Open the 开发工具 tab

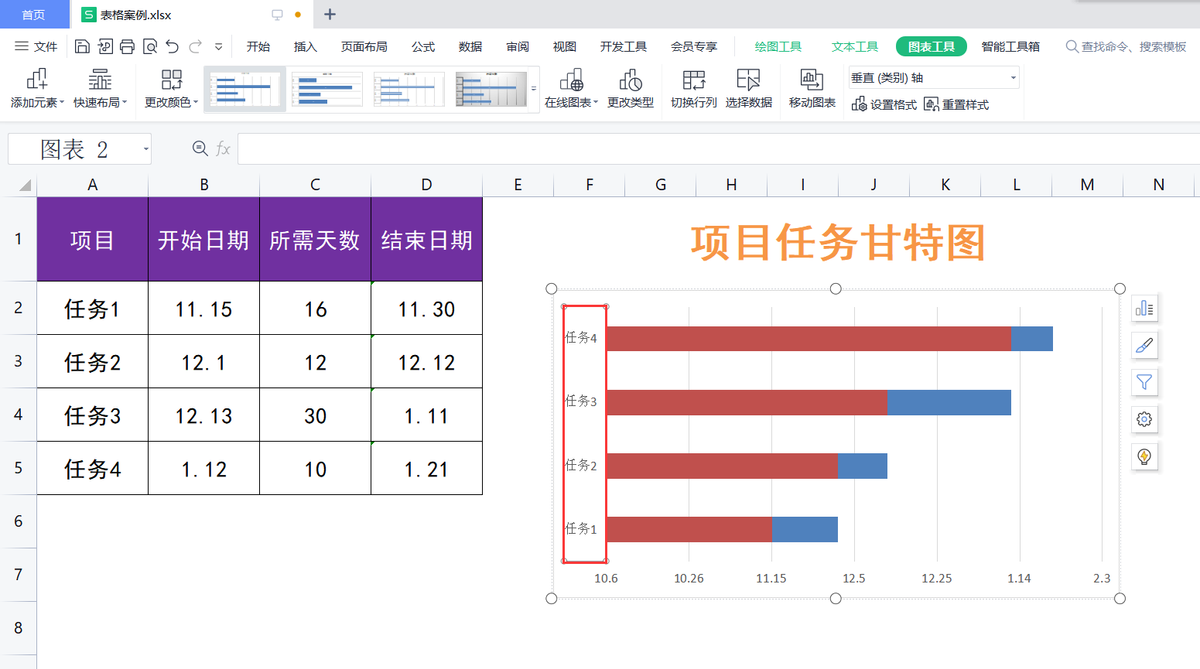623,46
